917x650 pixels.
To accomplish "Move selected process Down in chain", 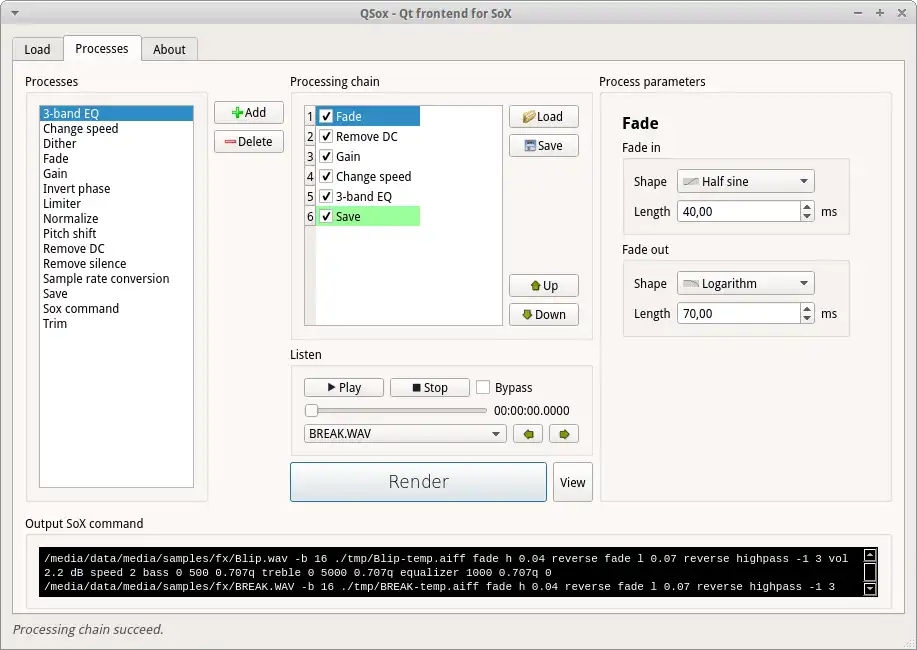I will [543, 315].
